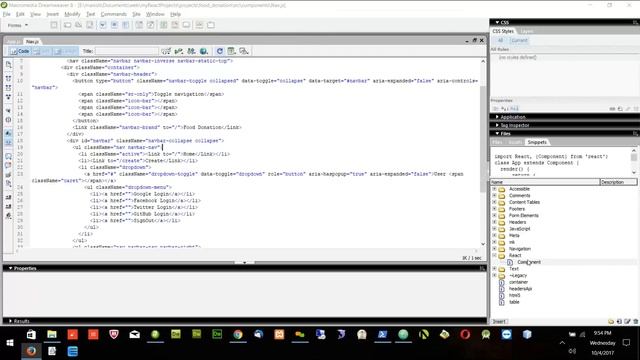The height and width of the screenshot is (360, 640).
Task: Switch CSS panel to All mode
Action: point(500,40)
